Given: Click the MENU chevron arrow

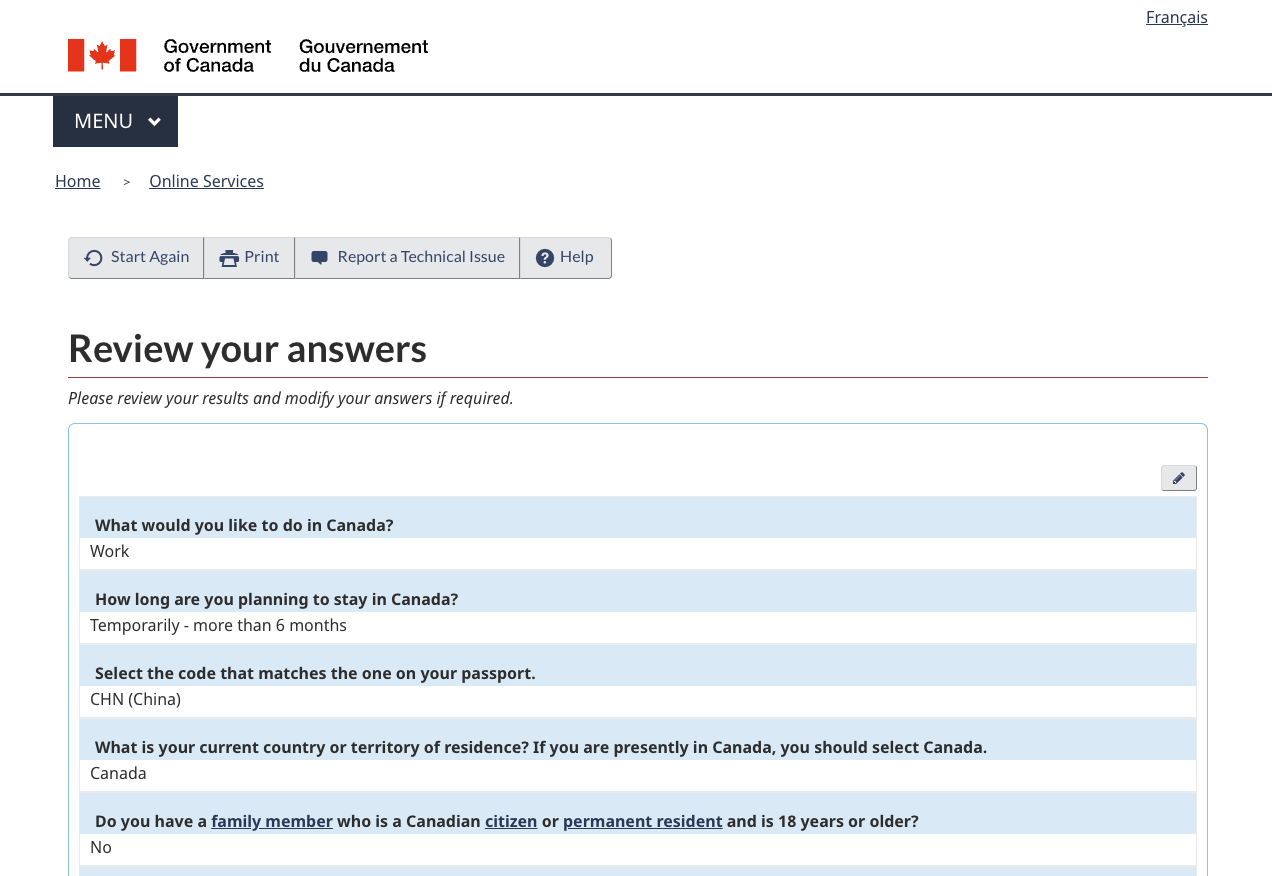Looking at the screenshot, I should coord(154,122).
